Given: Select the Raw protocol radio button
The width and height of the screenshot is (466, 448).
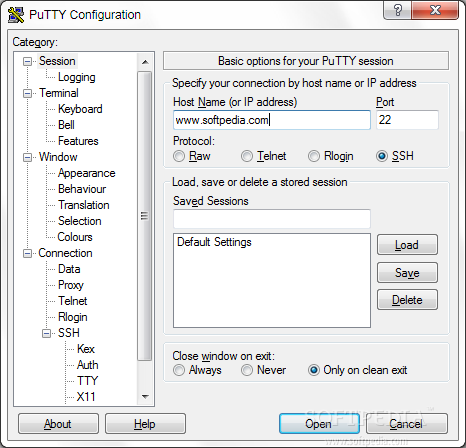Looking at the screenshot, I should (179, 156).
